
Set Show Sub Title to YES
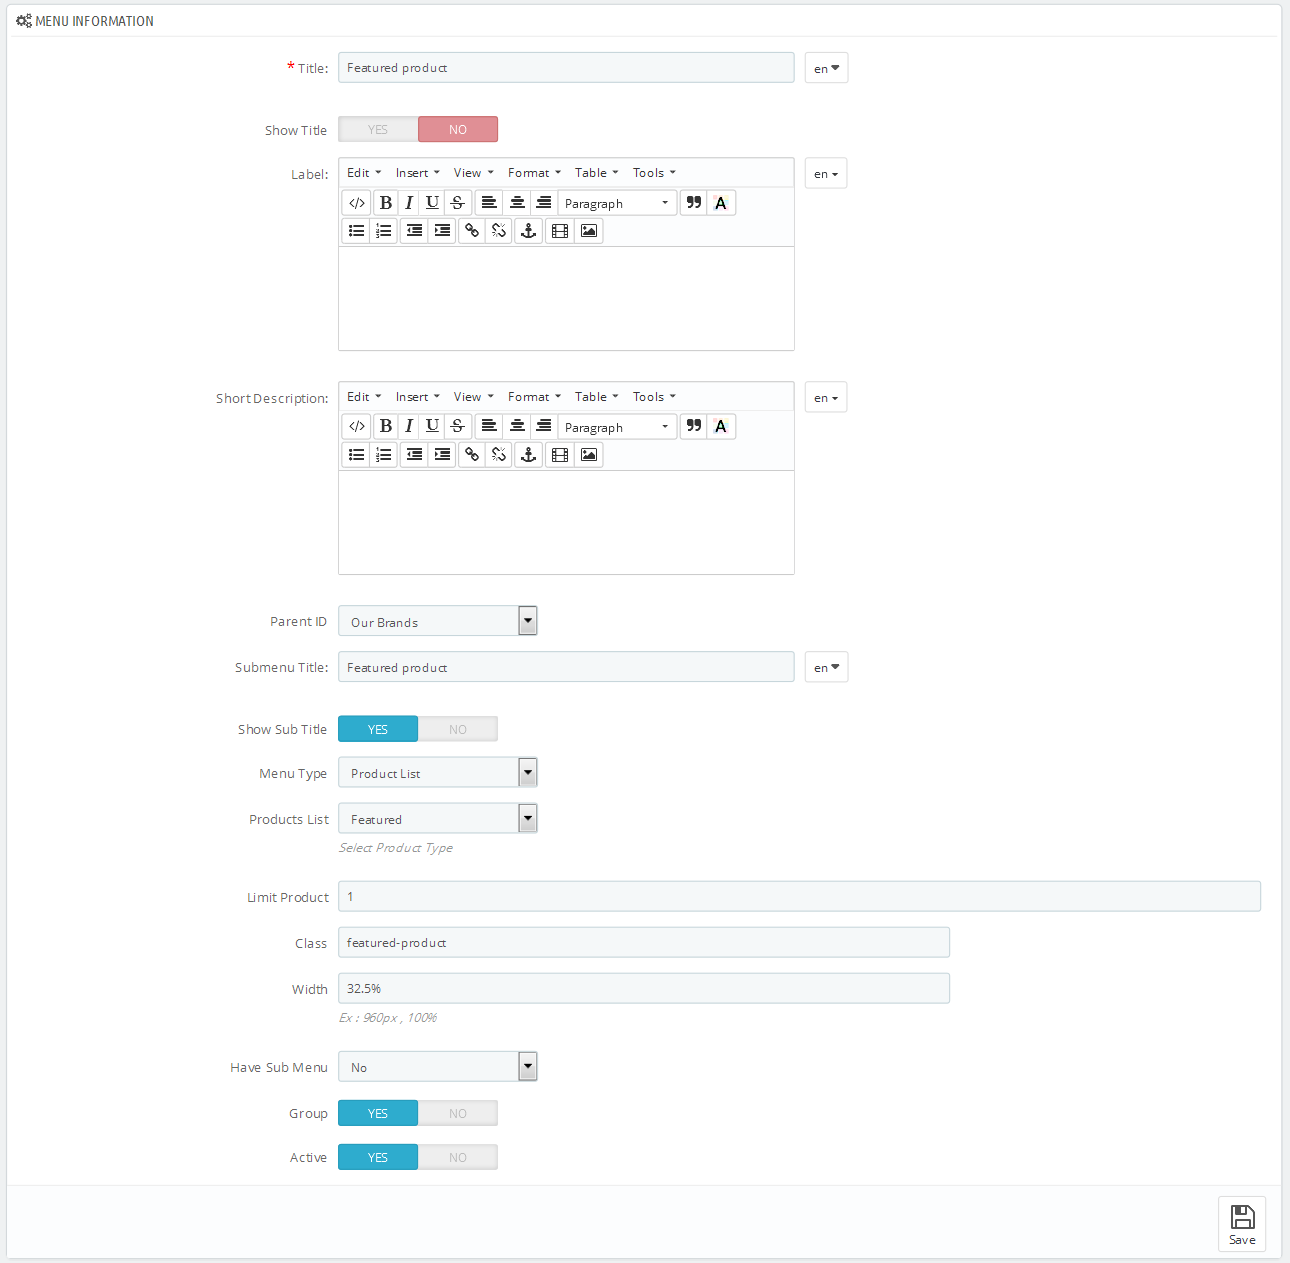[x=378, y=730]
